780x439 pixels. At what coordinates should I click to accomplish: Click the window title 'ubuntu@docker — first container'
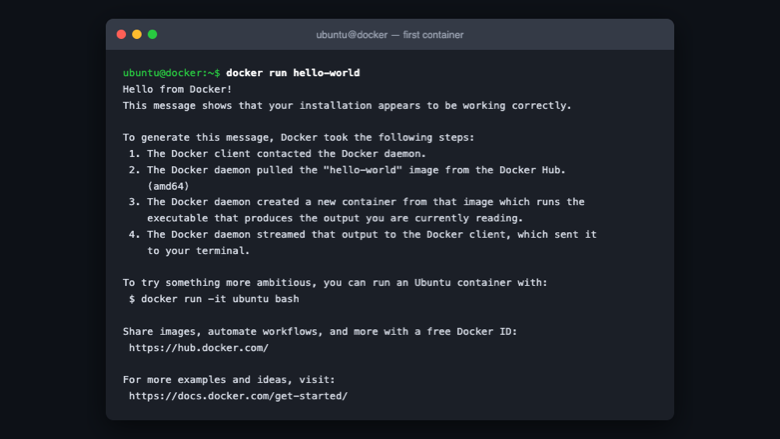click(x=390, y=35)
